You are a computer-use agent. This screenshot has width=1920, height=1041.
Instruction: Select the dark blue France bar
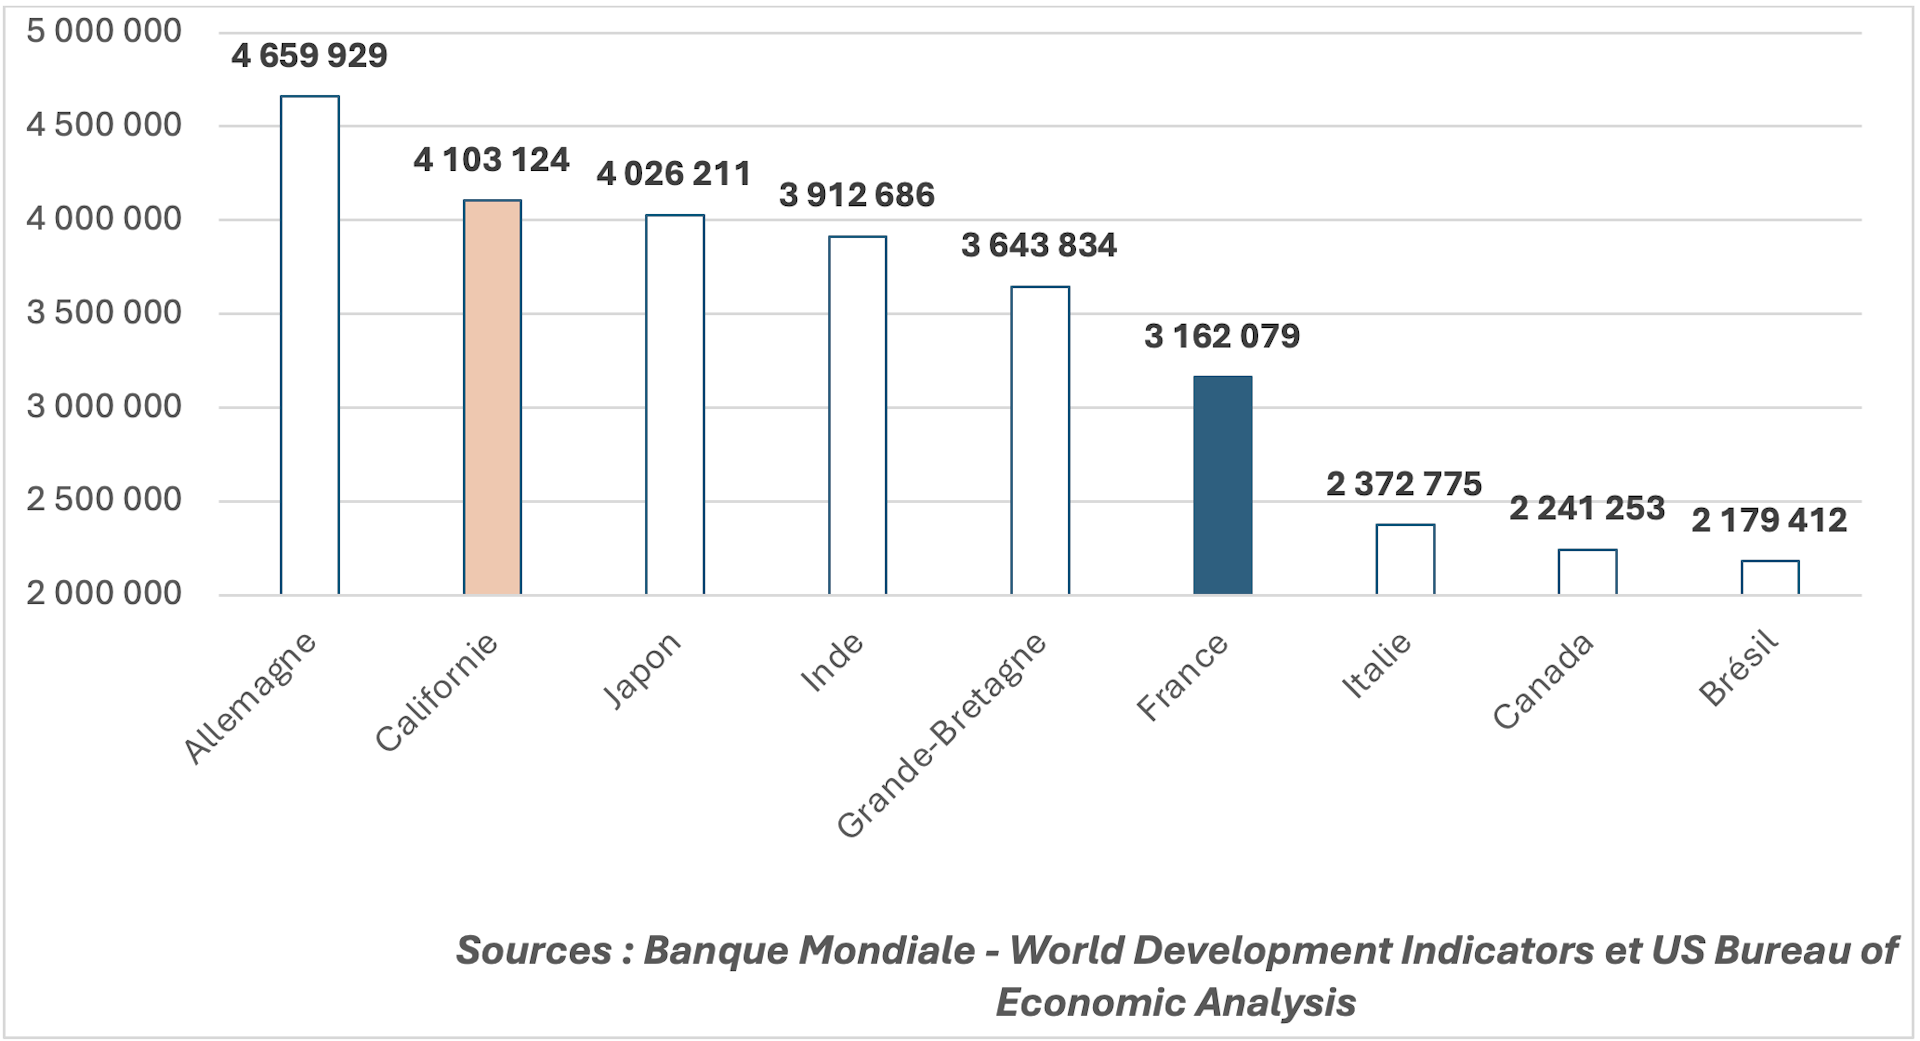1222,485
